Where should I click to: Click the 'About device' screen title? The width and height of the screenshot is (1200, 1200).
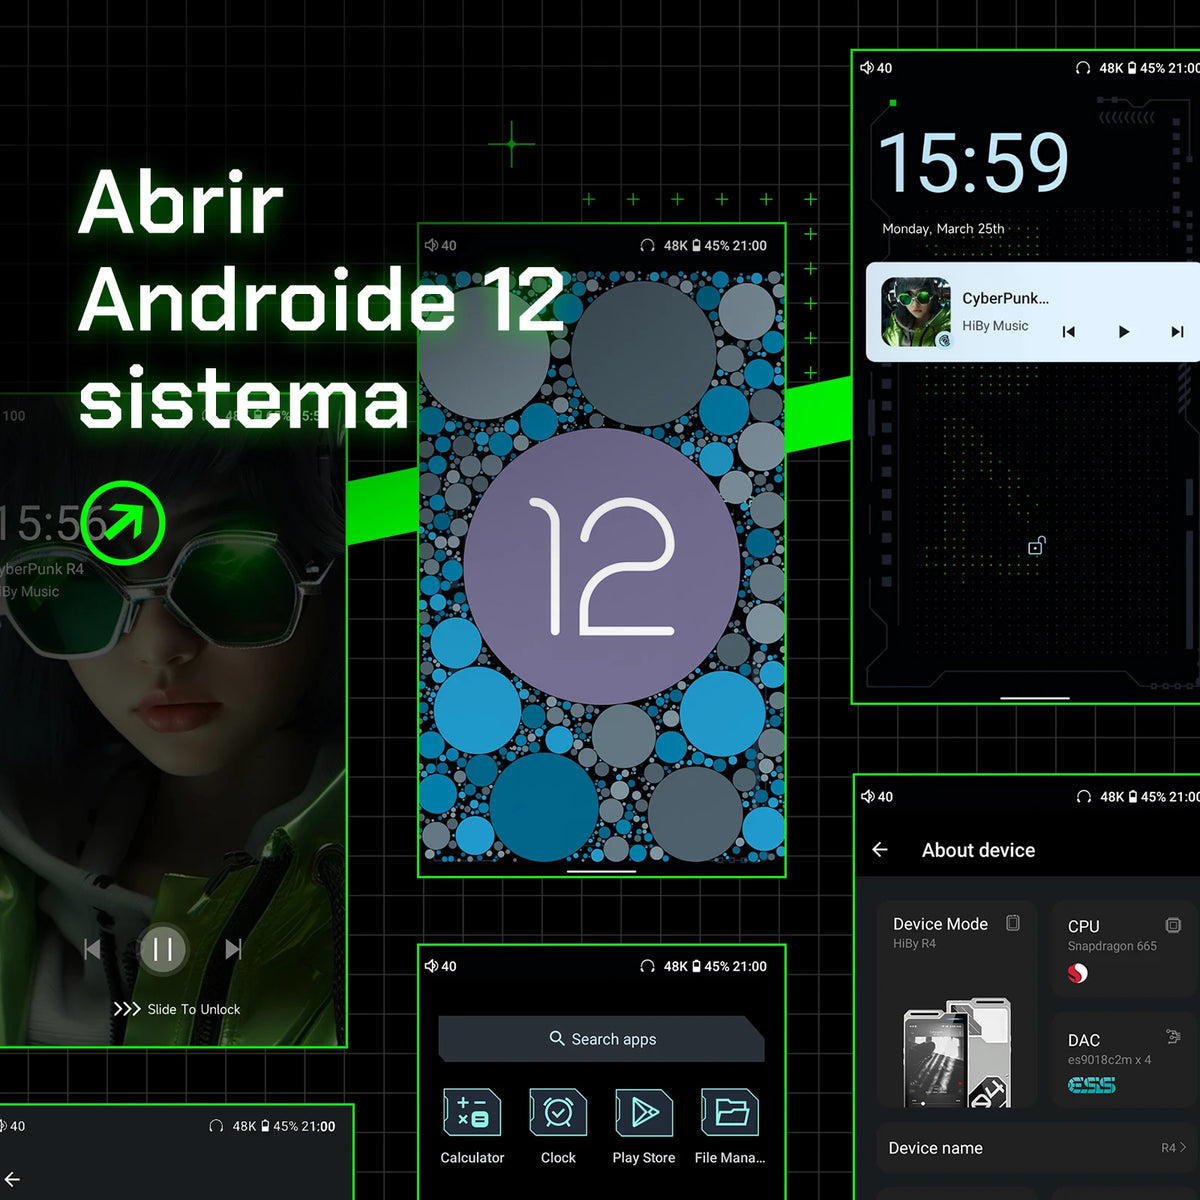pyautogui.click(x=978, y=850)
